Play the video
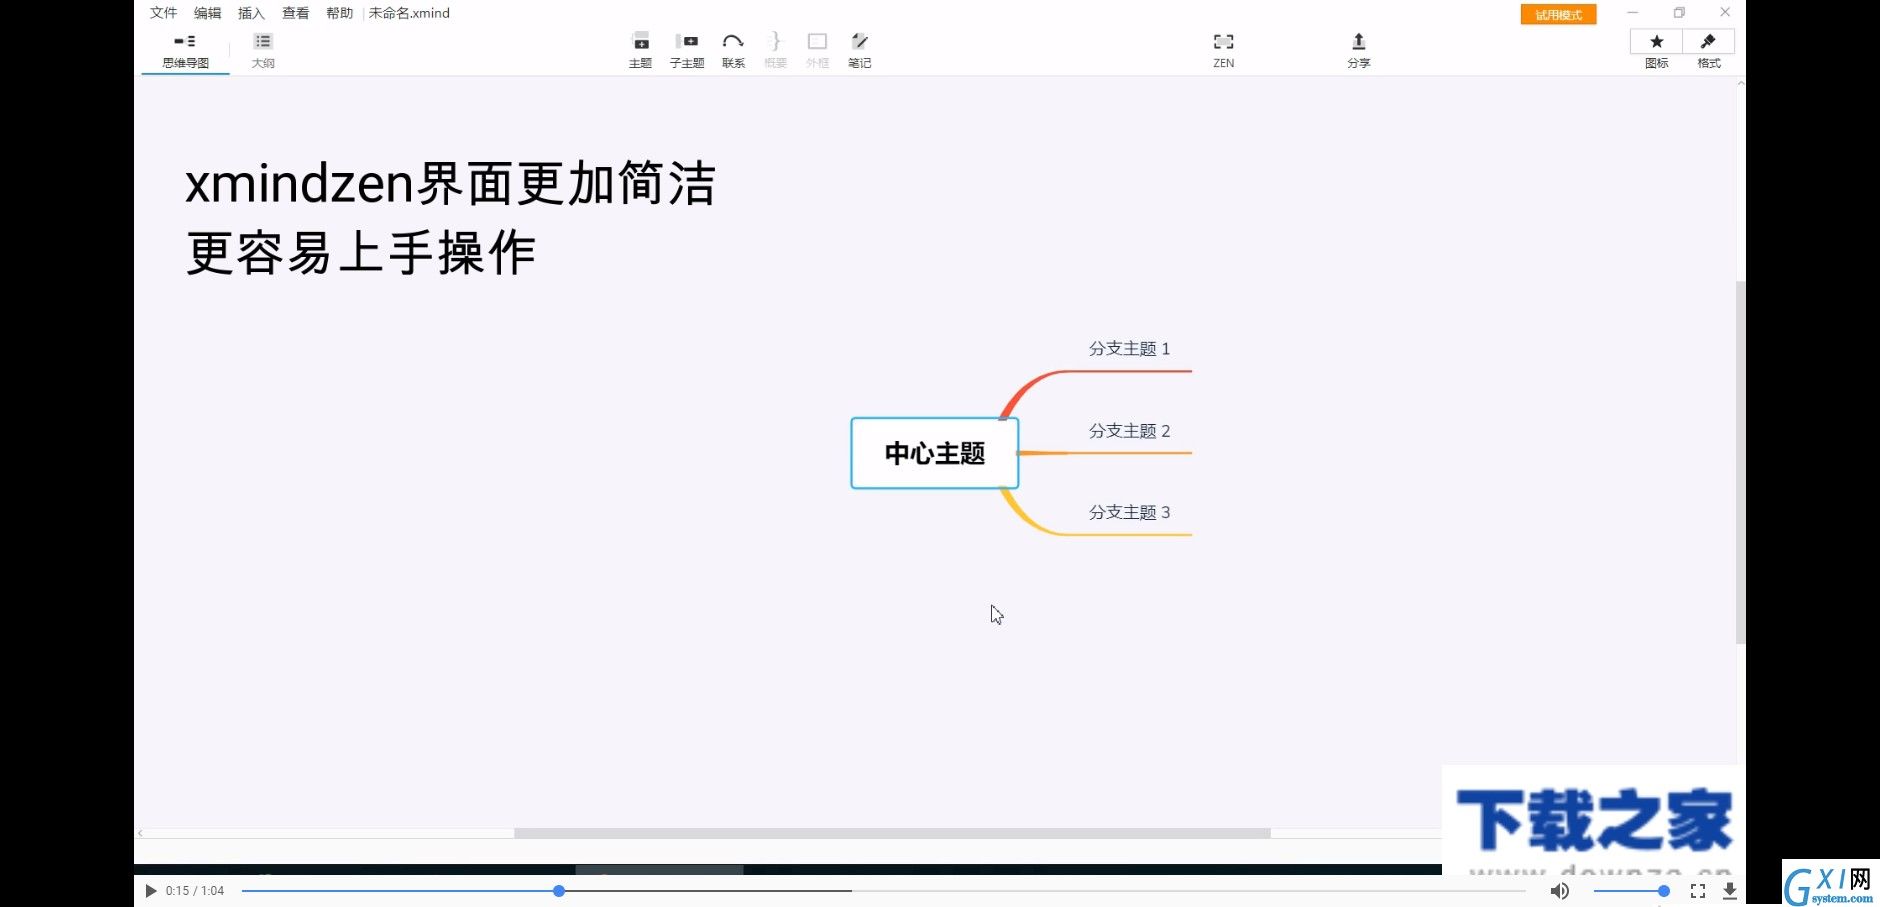Image resolution: width=1880 pixels, height=907 pixels. tap(151, 890)
